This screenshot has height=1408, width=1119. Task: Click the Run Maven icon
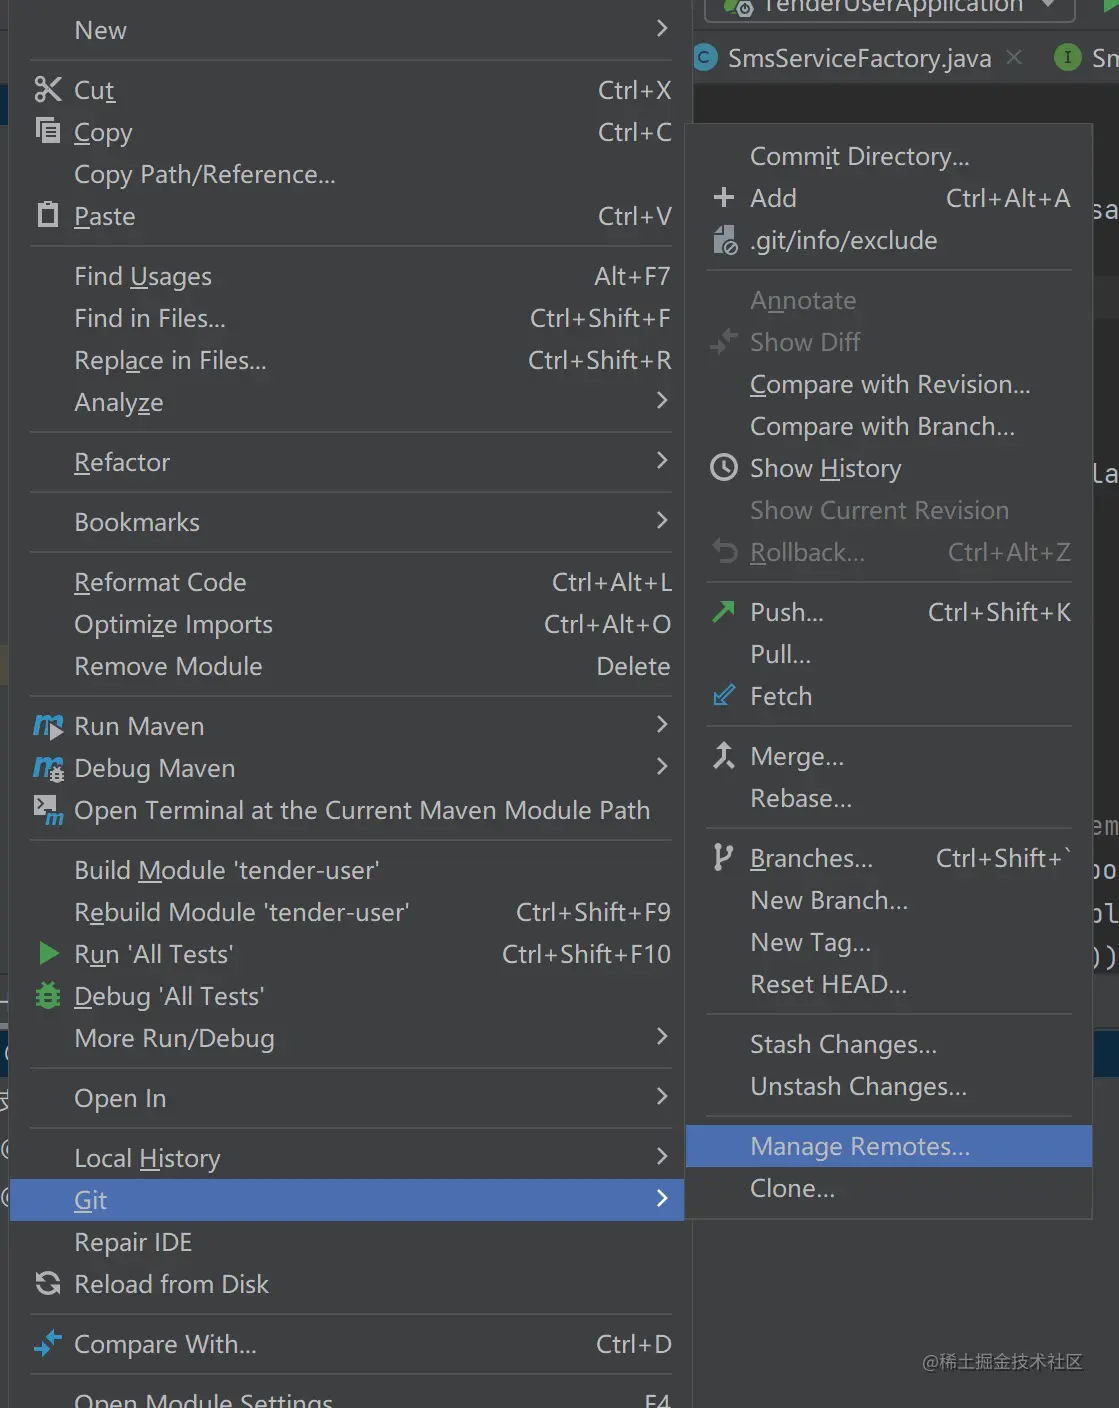48,726
